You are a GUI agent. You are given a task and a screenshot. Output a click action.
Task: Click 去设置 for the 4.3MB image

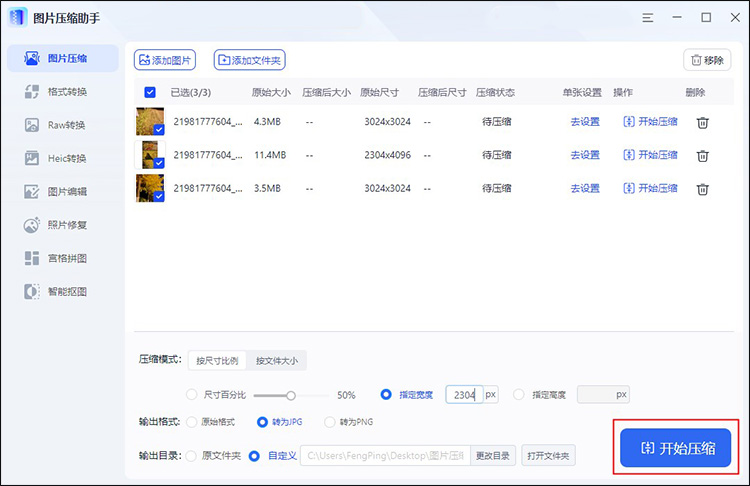click(585, 122)
